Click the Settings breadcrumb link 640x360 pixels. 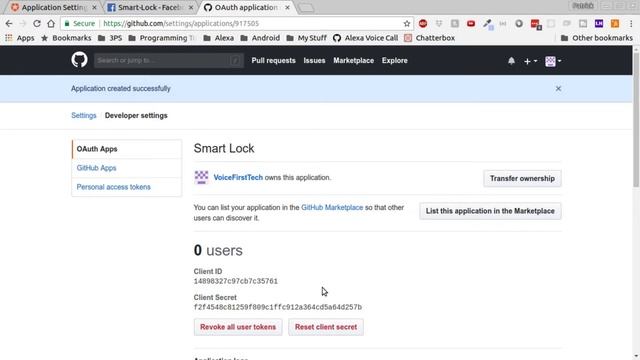[x=84, y=116]
